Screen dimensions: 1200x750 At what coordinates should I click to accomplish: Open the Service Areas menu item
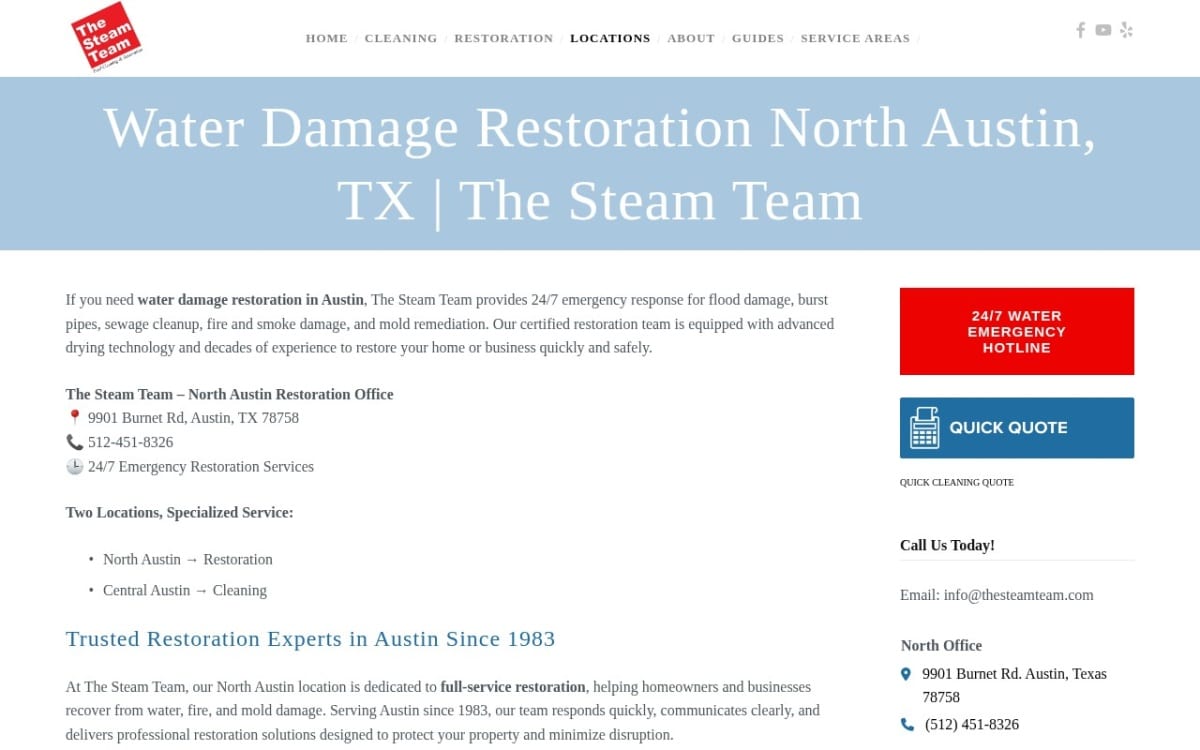856,38
